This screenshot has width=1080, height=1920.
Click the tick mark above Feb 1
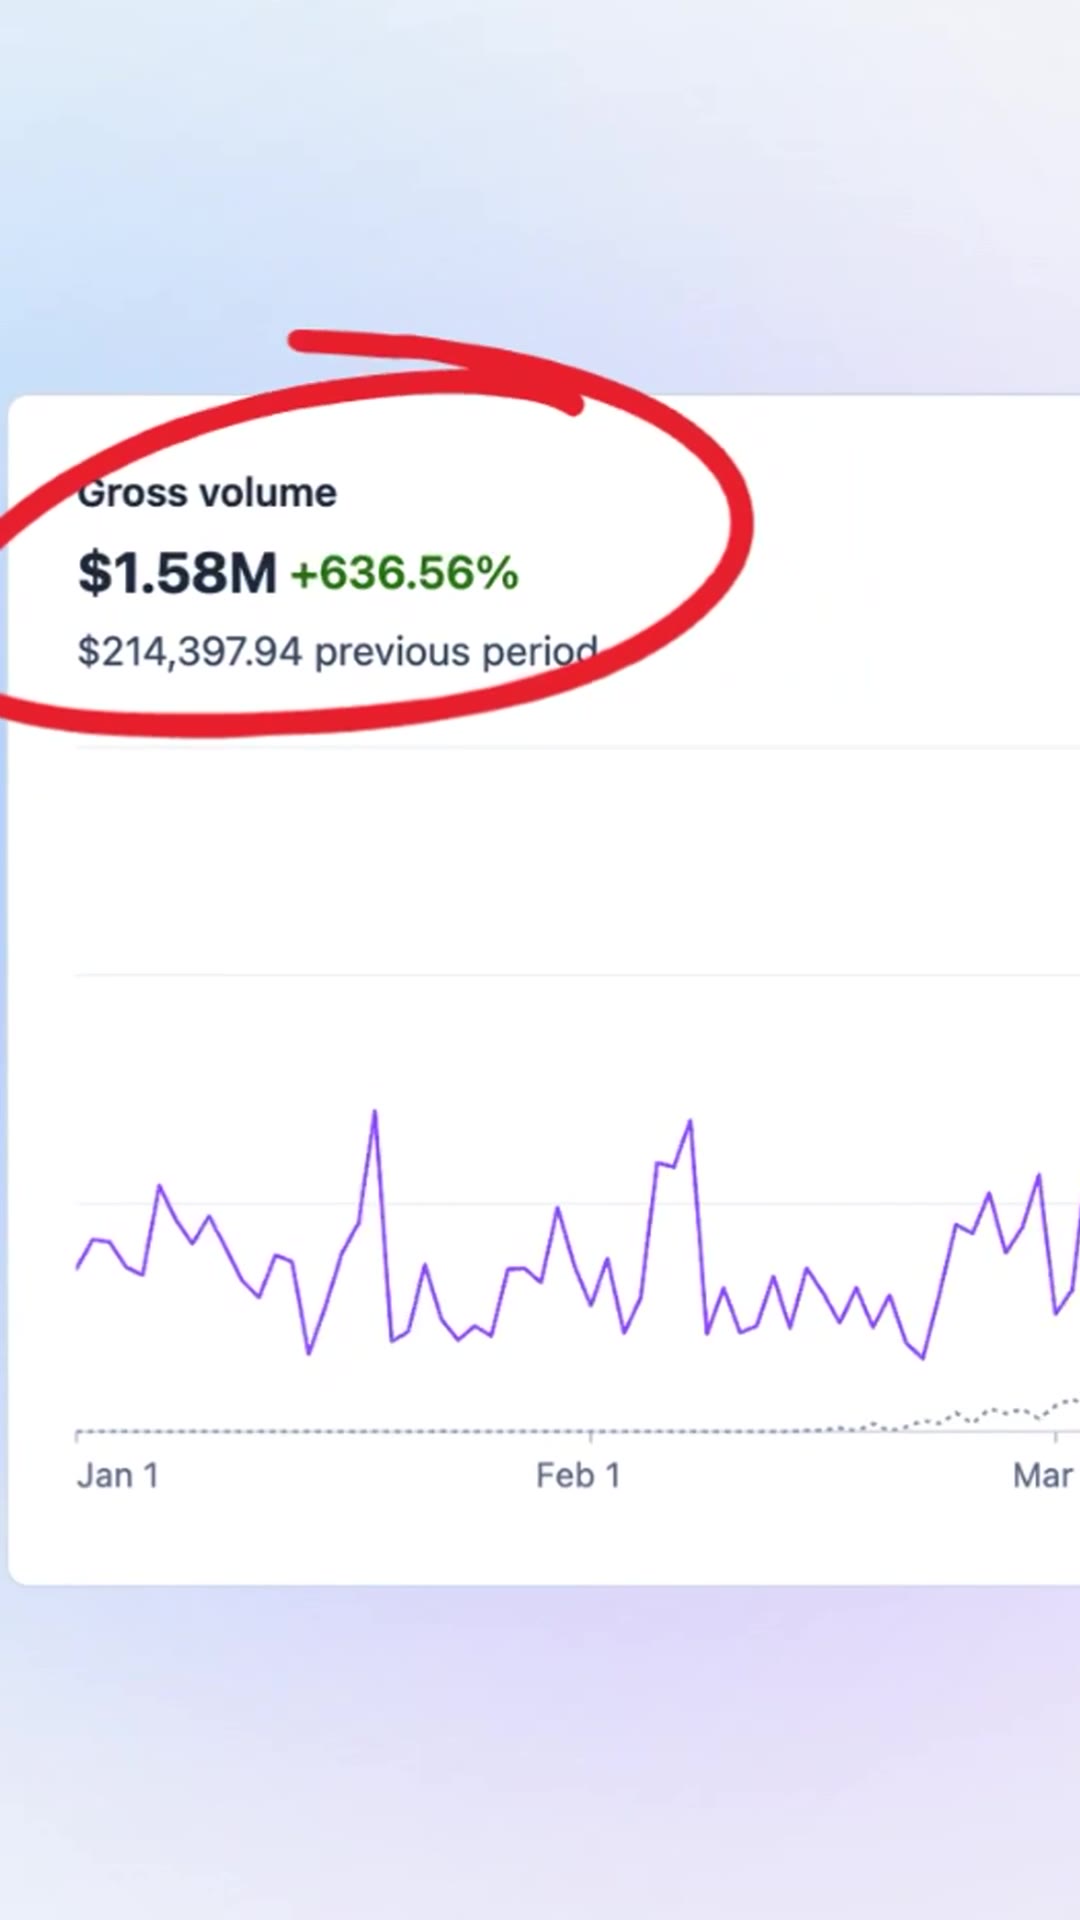pyautogui.click(x=590, y=1437)
